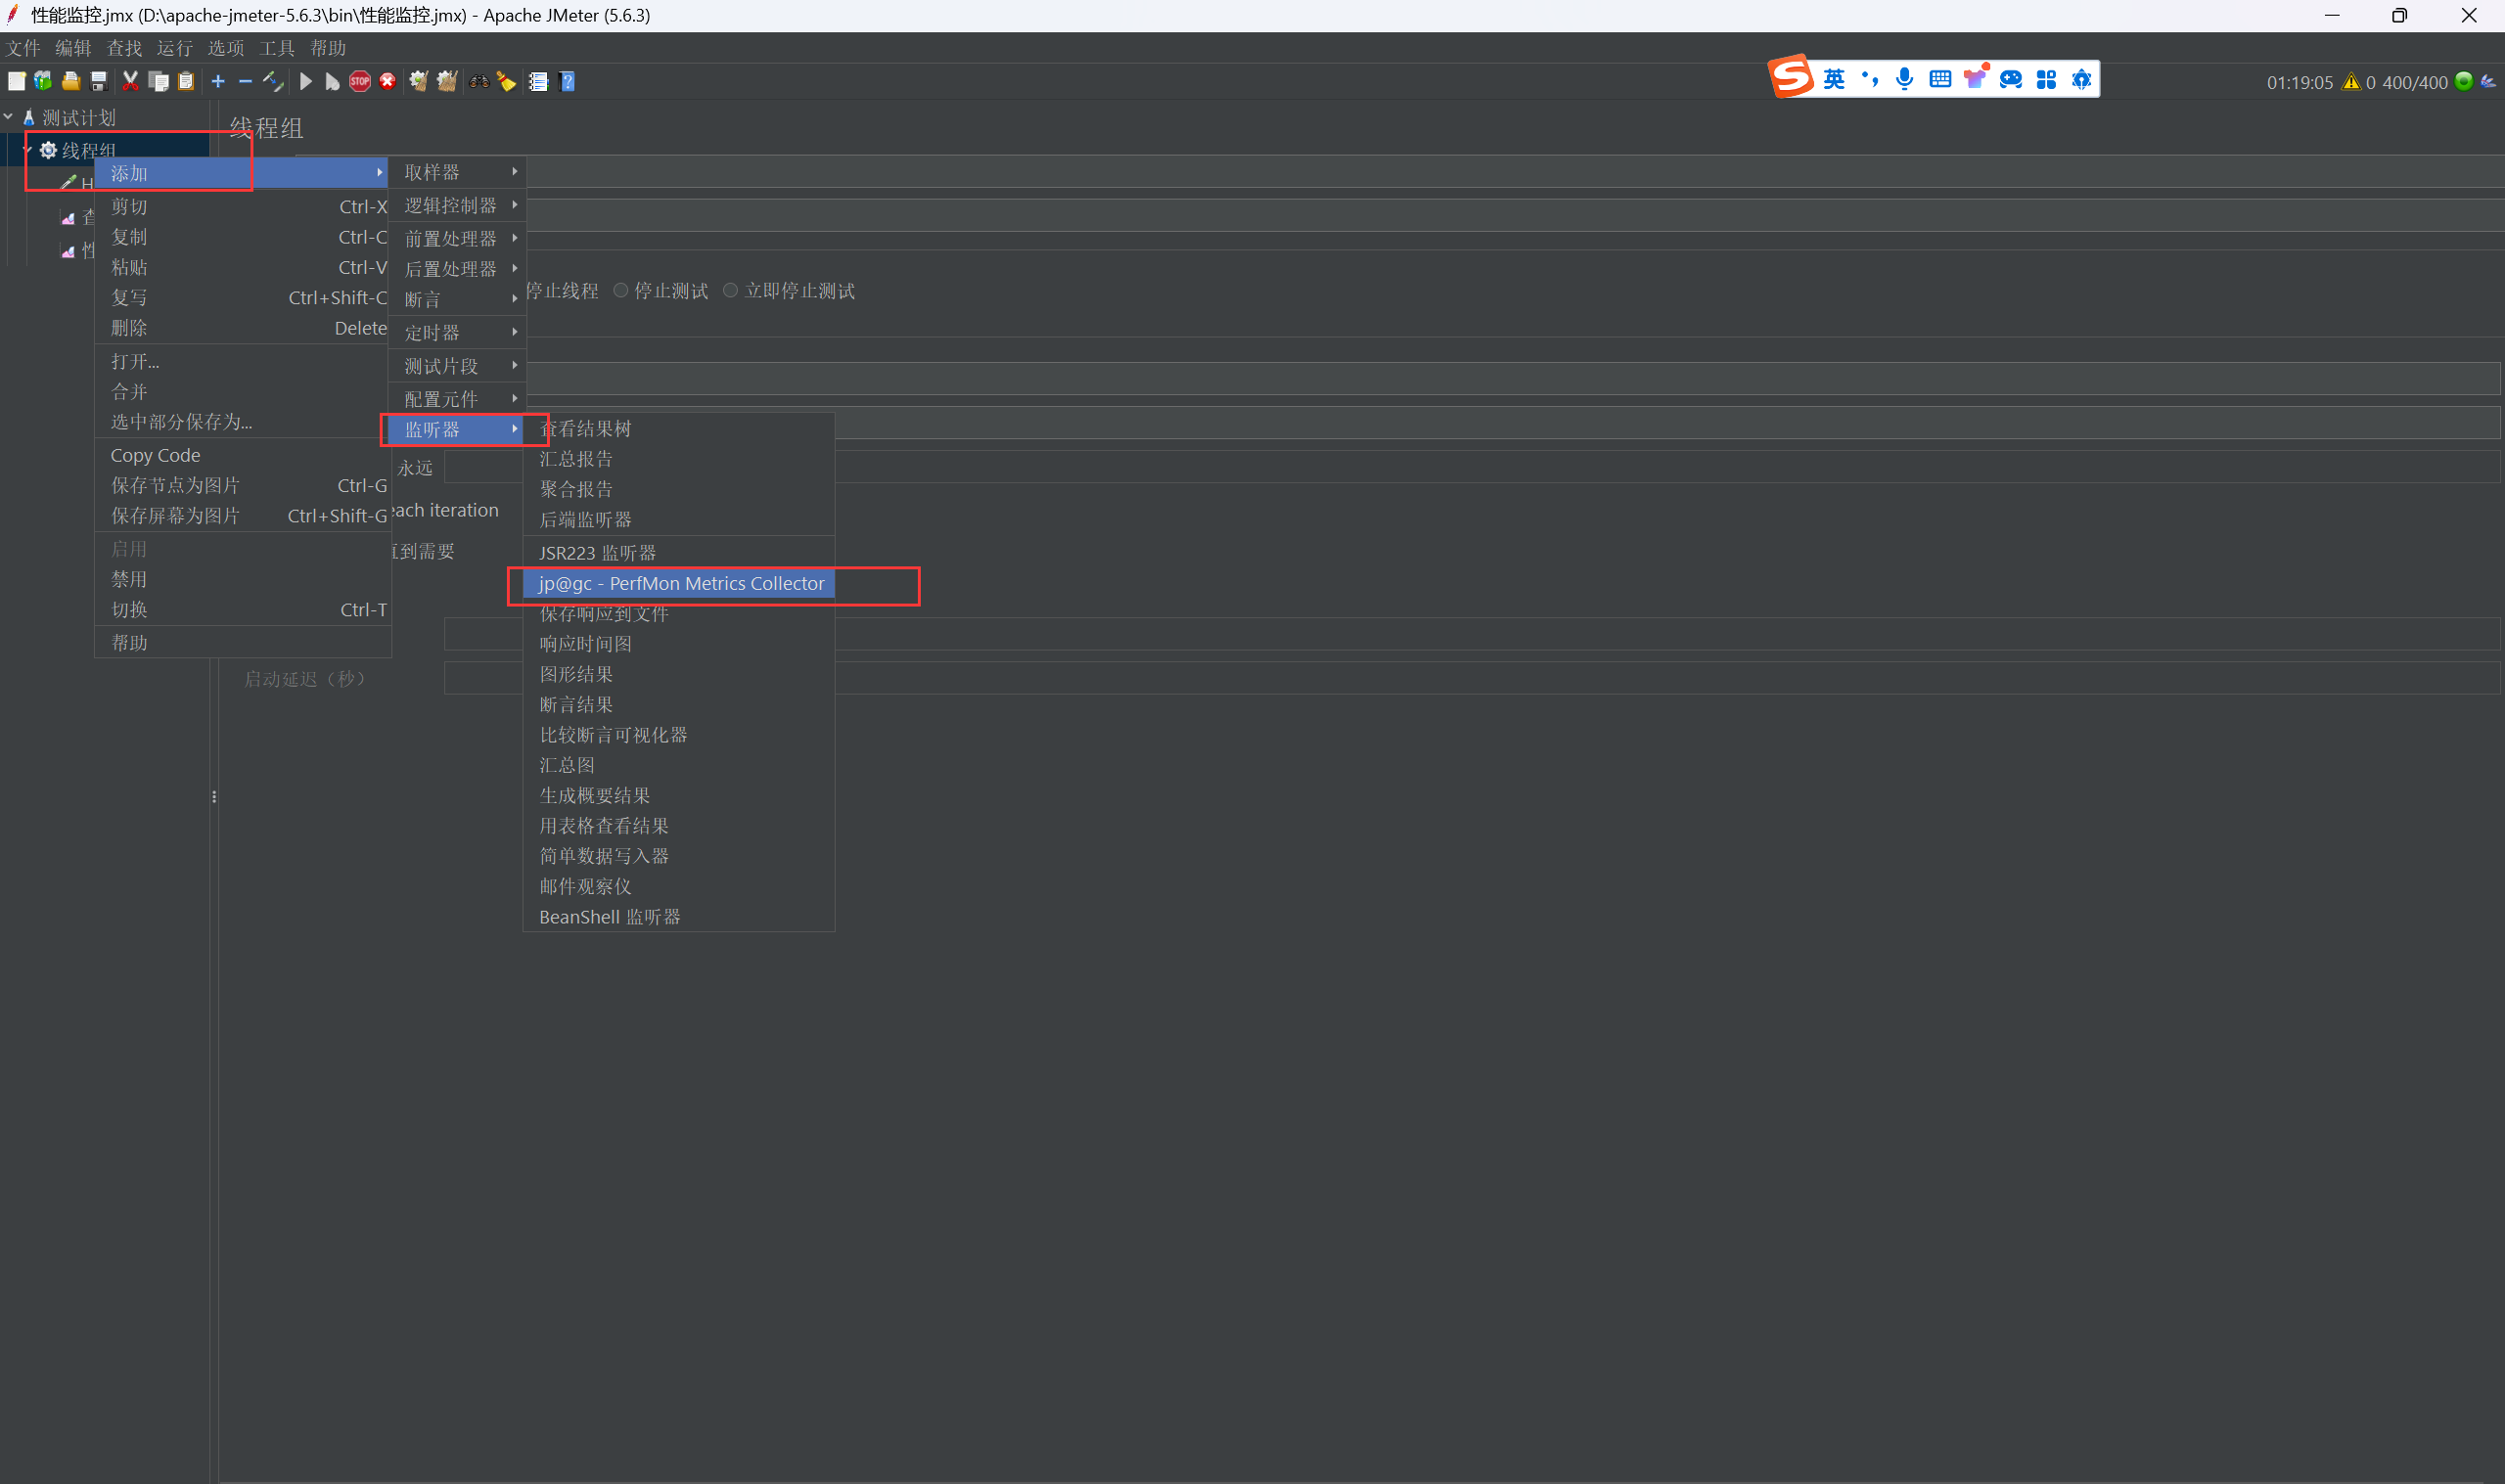Screen dimensions: 2505x1484
Task: Click the Stop test toolbar icon
Action: (x=360, y=82)
